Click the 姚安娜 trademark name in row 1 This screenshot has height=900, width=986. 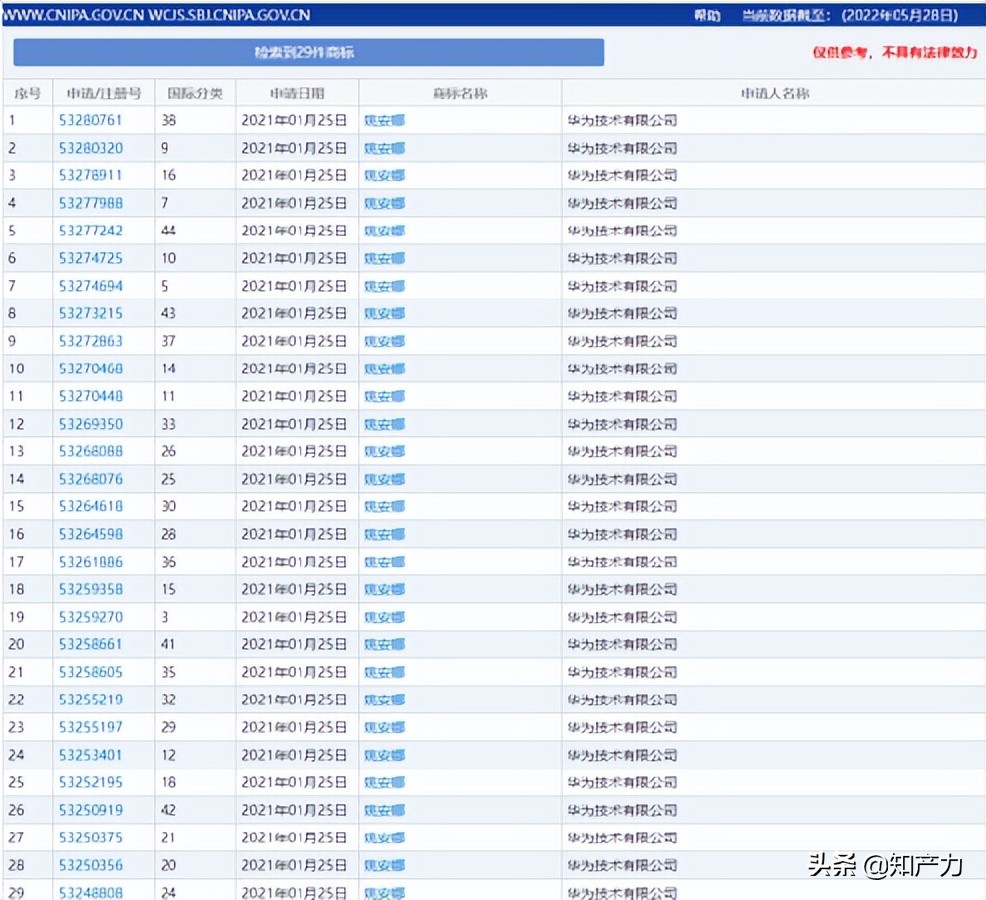click(x=384, y=120)
